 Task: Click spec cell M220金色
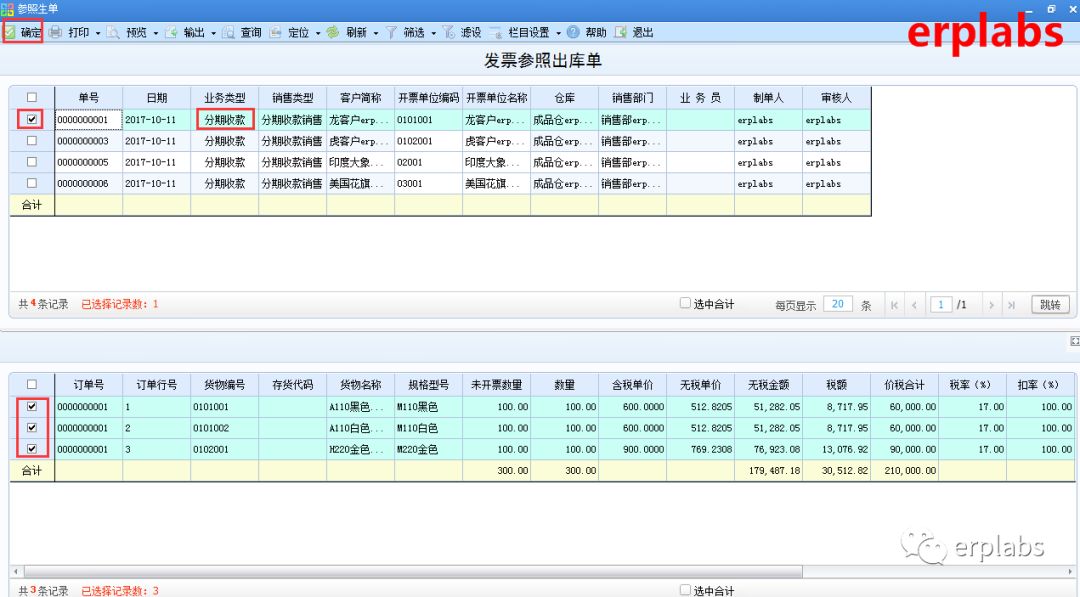point(428,450)
